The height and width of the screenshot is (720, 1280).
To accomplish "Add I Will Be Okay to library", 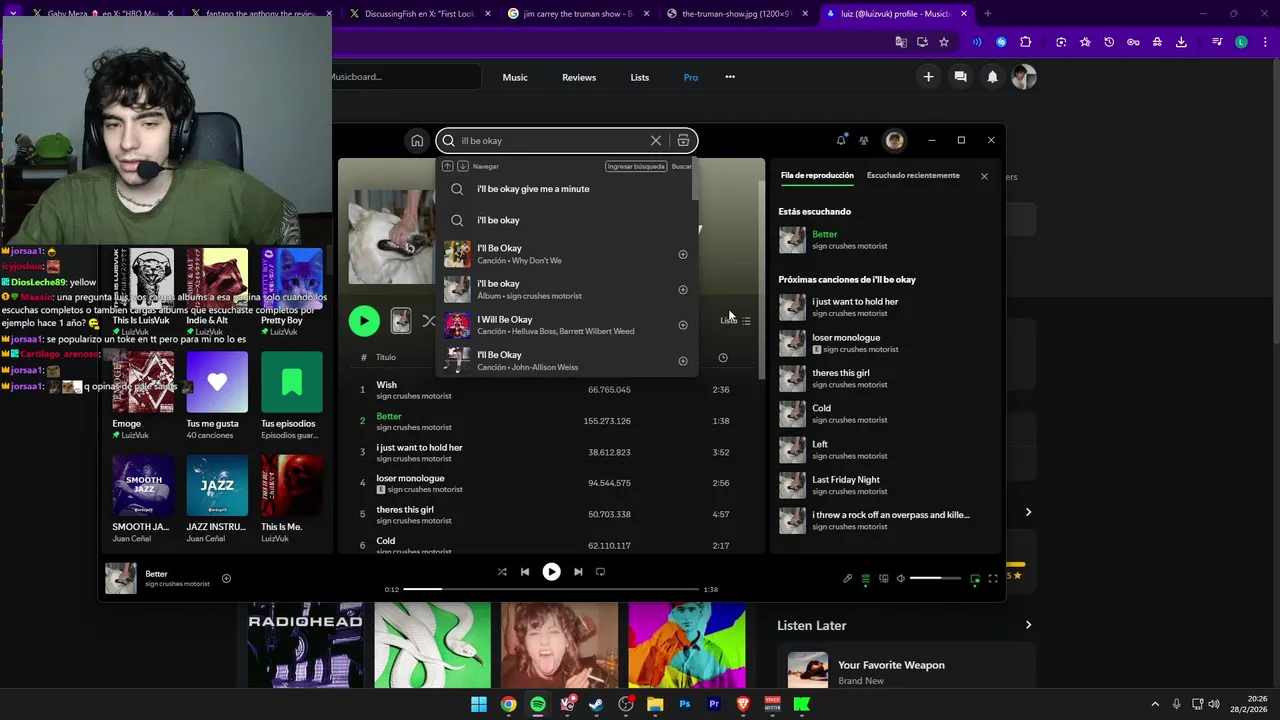I will 683,325.
